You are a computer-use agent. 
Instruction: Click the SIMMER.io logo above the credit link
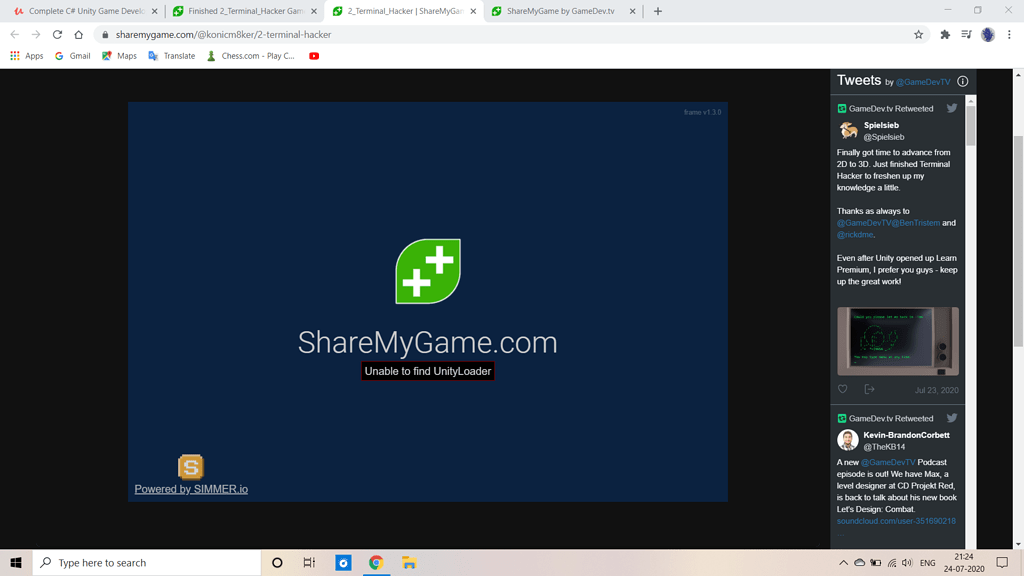click(x=190, y=465)
